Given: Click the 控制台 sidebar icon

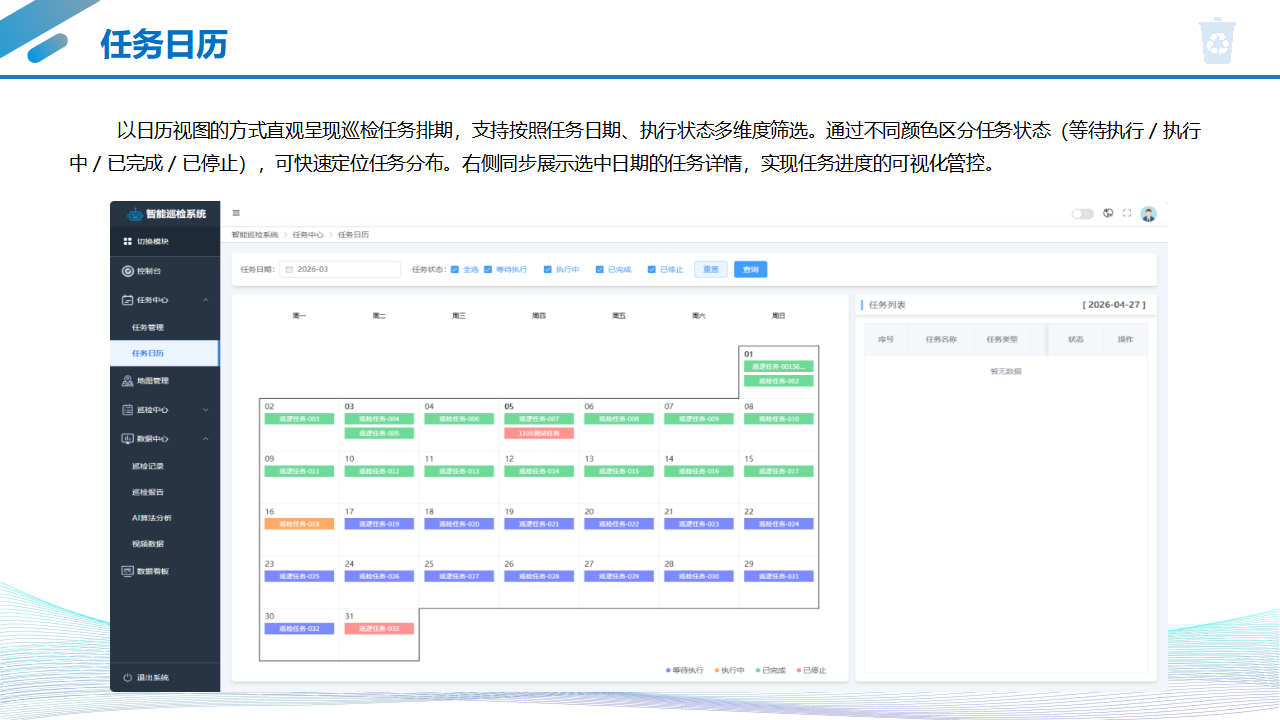Looking at the screenshot, I should pyautogui.click(x=127, y=271).
